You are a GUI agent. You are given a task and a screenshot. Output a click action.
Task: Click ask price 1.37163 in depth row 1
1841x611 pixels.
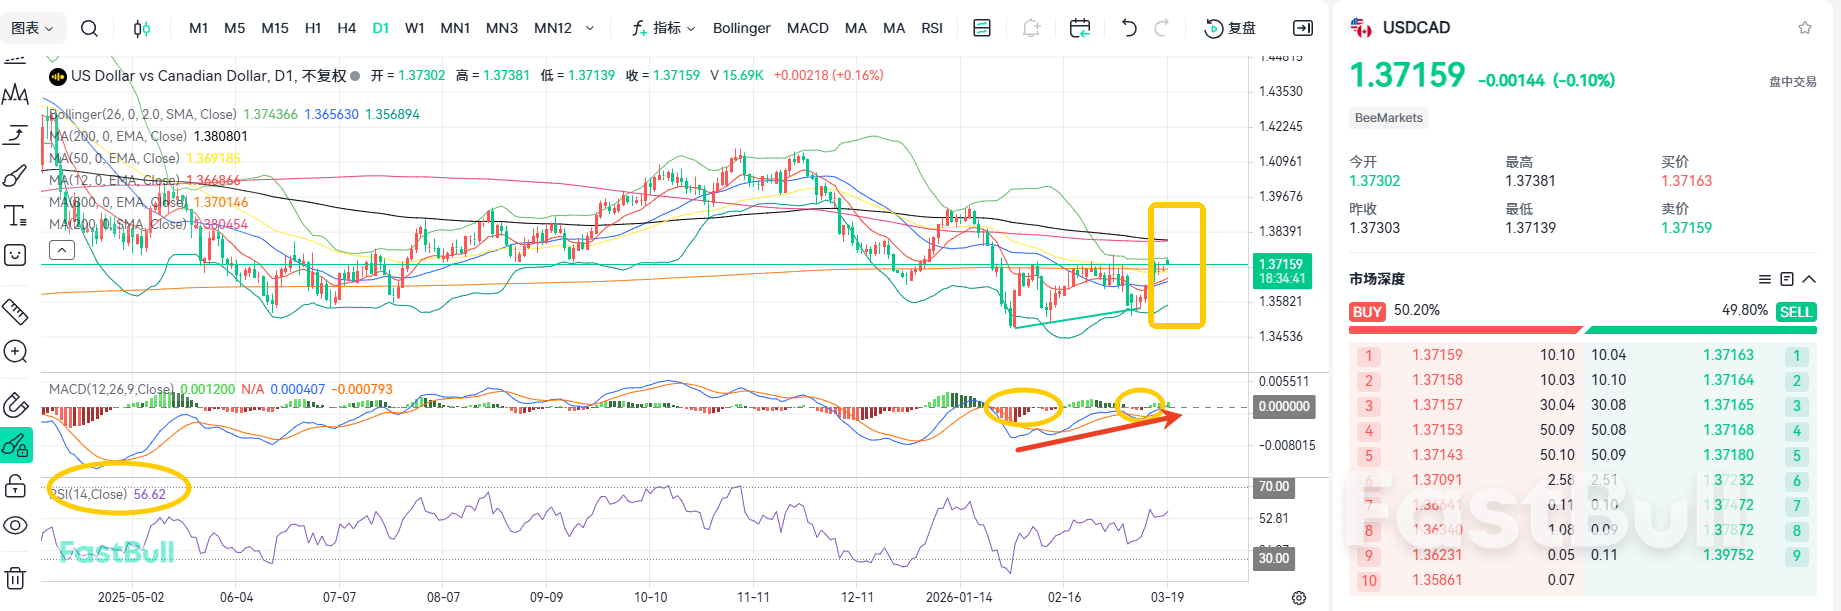[x=1729, y=355]
